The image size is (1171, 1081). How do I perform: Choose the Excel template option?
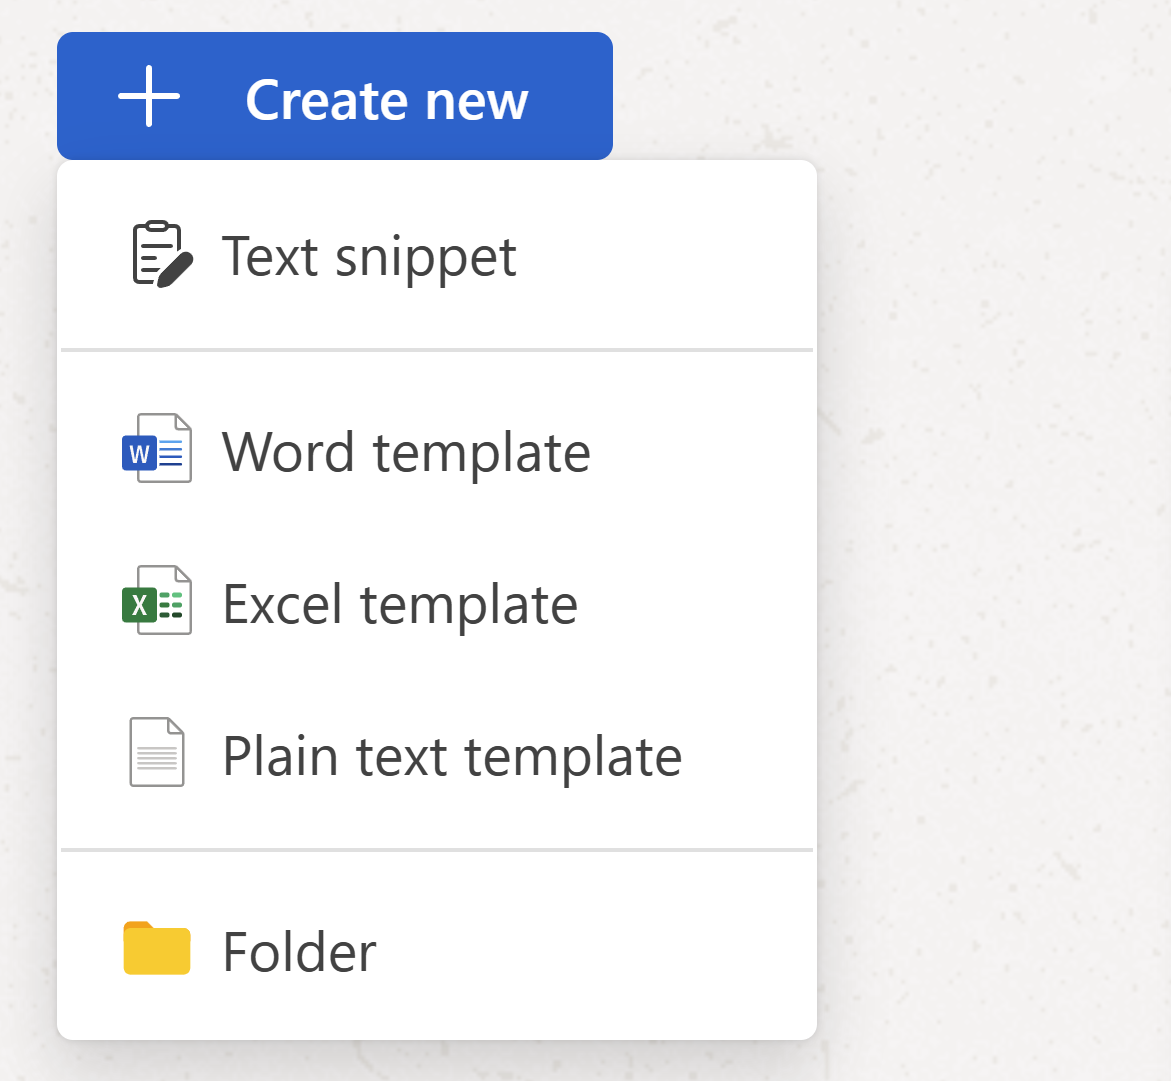coord(437,603)
